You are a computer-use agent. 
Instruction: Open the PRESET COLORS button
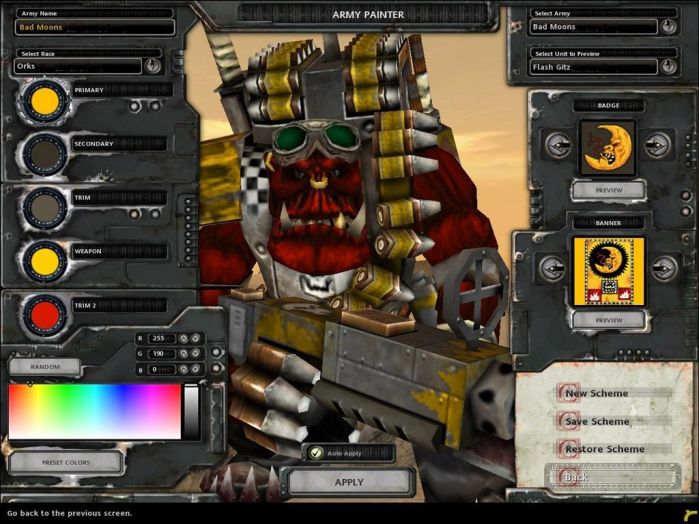click(66, 462)
